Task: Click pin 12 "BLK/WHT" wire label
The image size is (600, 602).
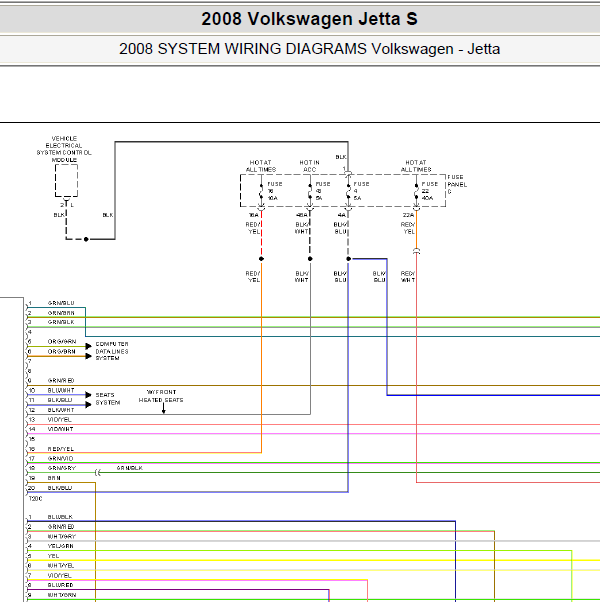Action: (x=61, y=410)
